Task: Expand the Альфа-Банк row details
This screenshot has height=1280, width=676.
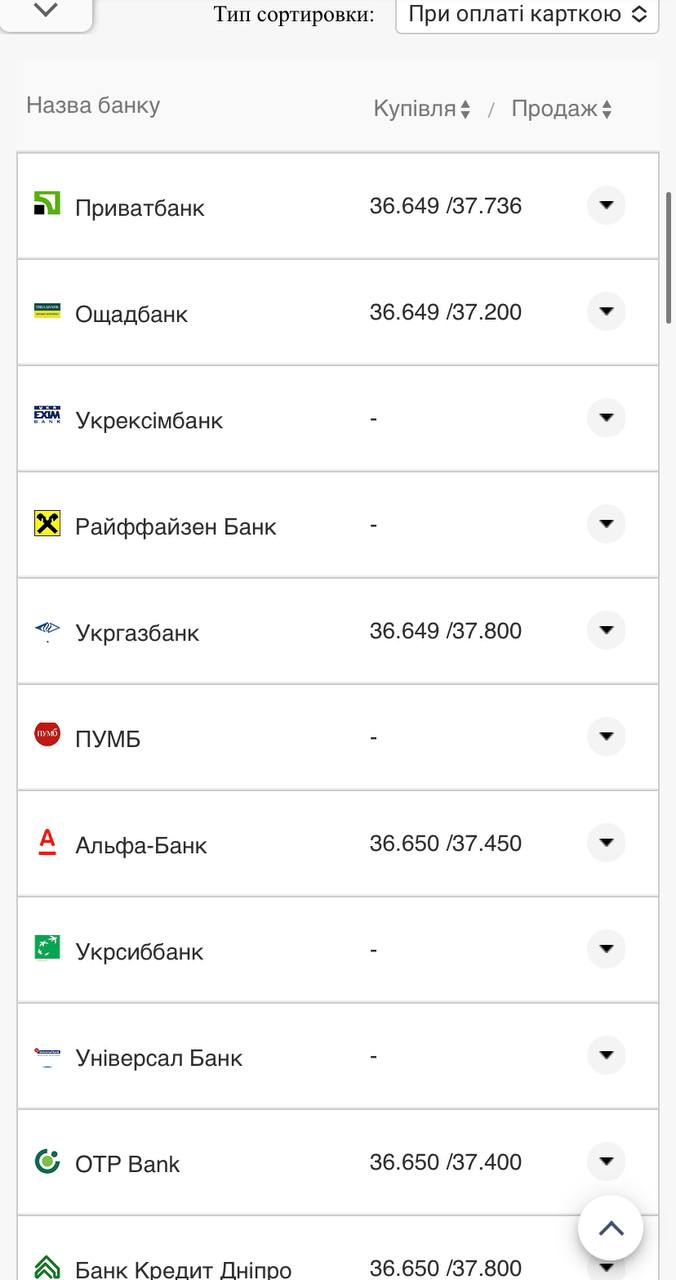Action: tap(606, 843)
